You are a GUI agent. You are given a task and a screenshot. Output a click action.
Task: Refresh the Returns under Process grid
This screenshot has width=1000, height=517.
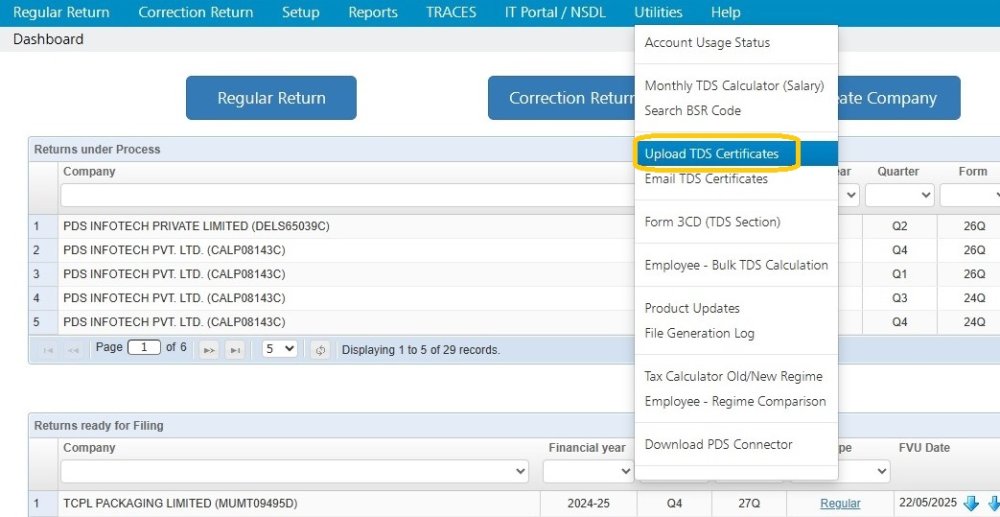(x=320, y=350)
